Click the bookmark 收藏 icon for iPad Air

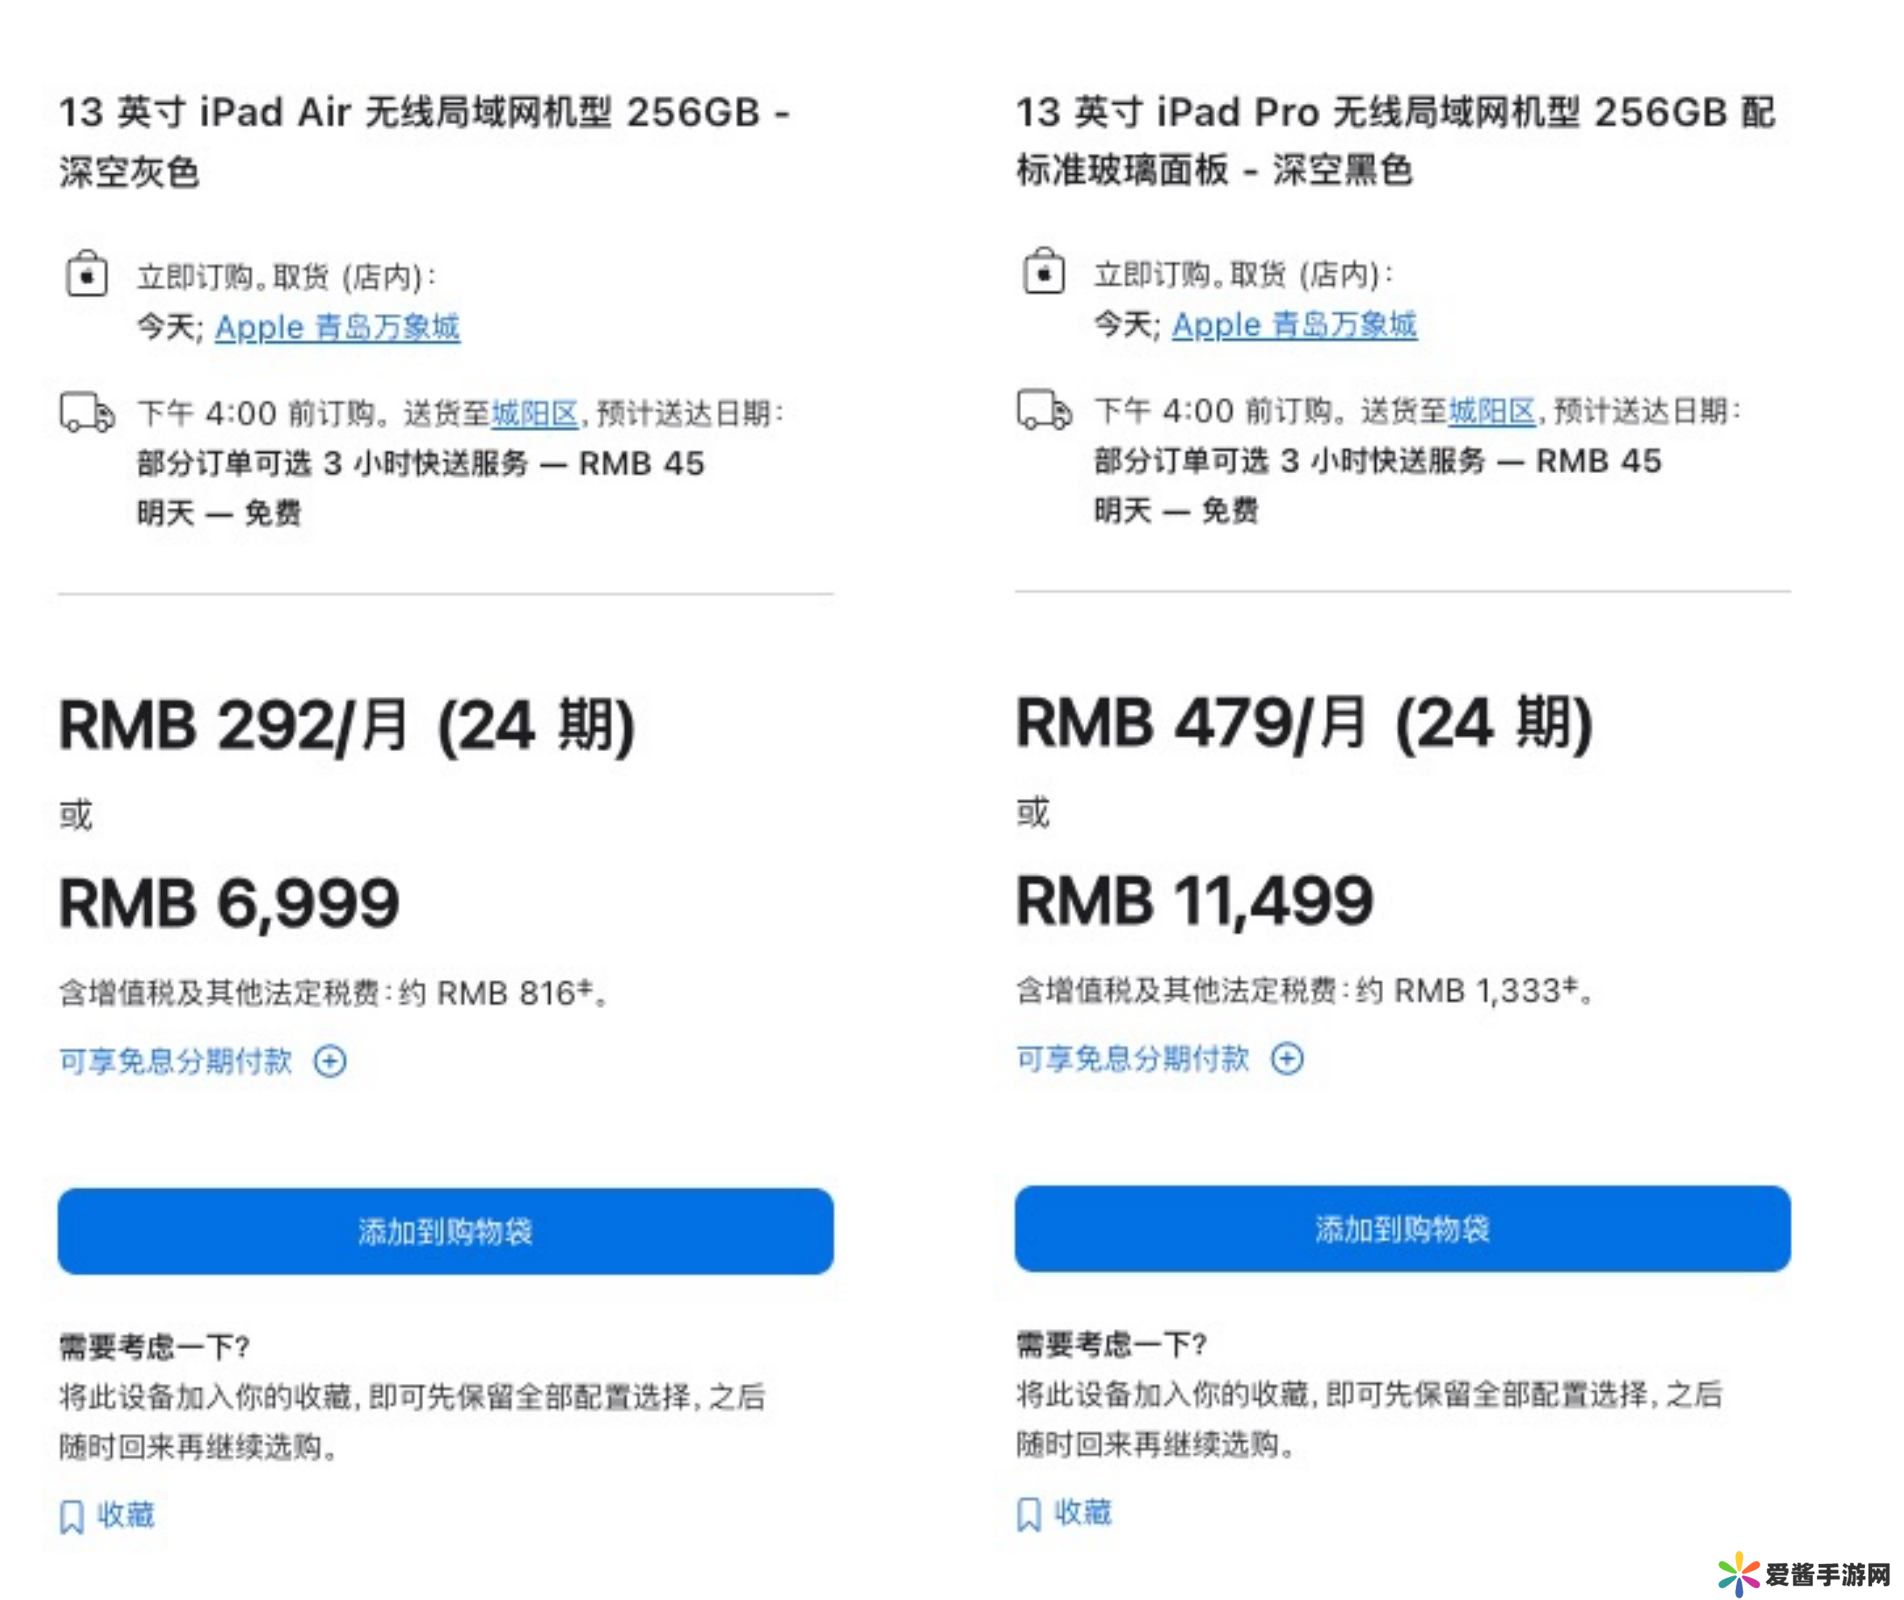coord(72,1516)
